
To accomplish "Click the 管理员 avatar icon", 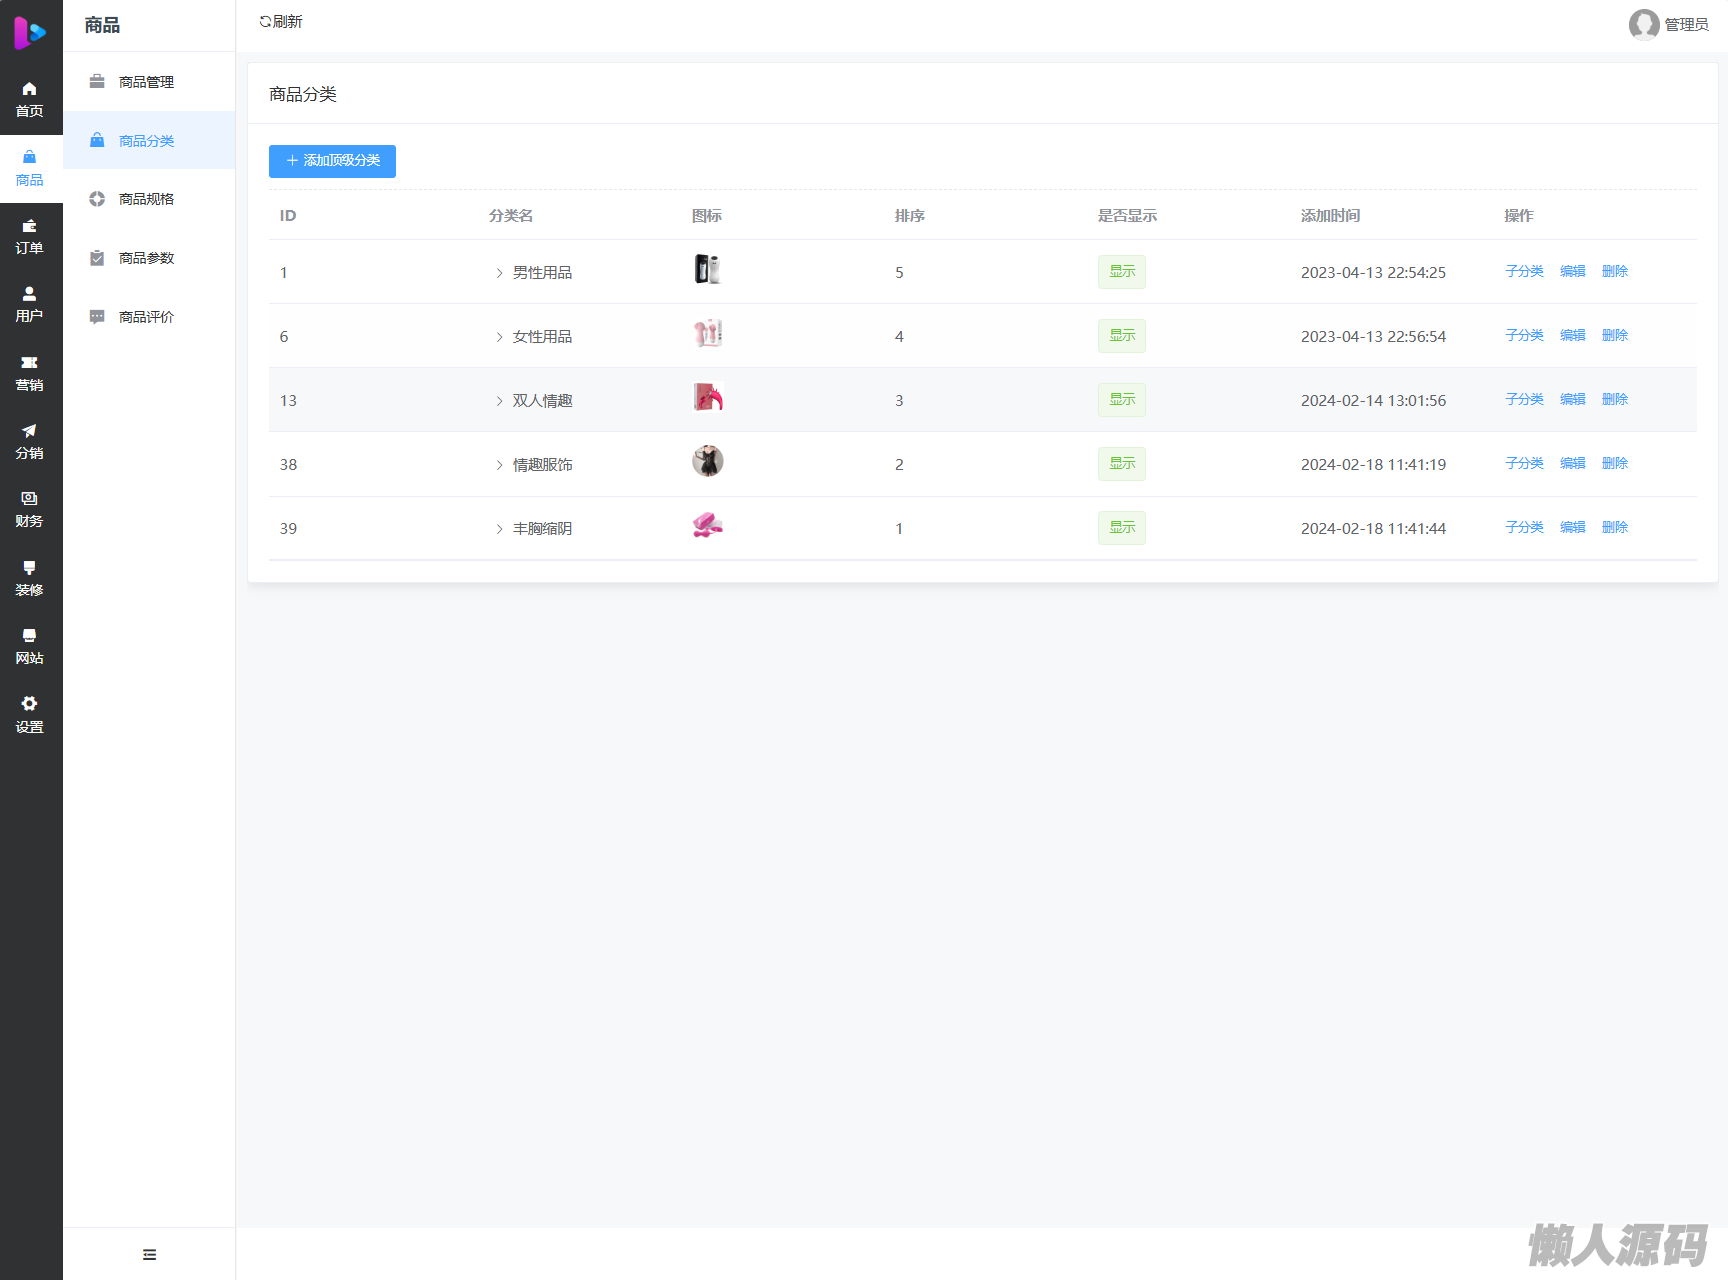I will click(x=1644, y=24).
